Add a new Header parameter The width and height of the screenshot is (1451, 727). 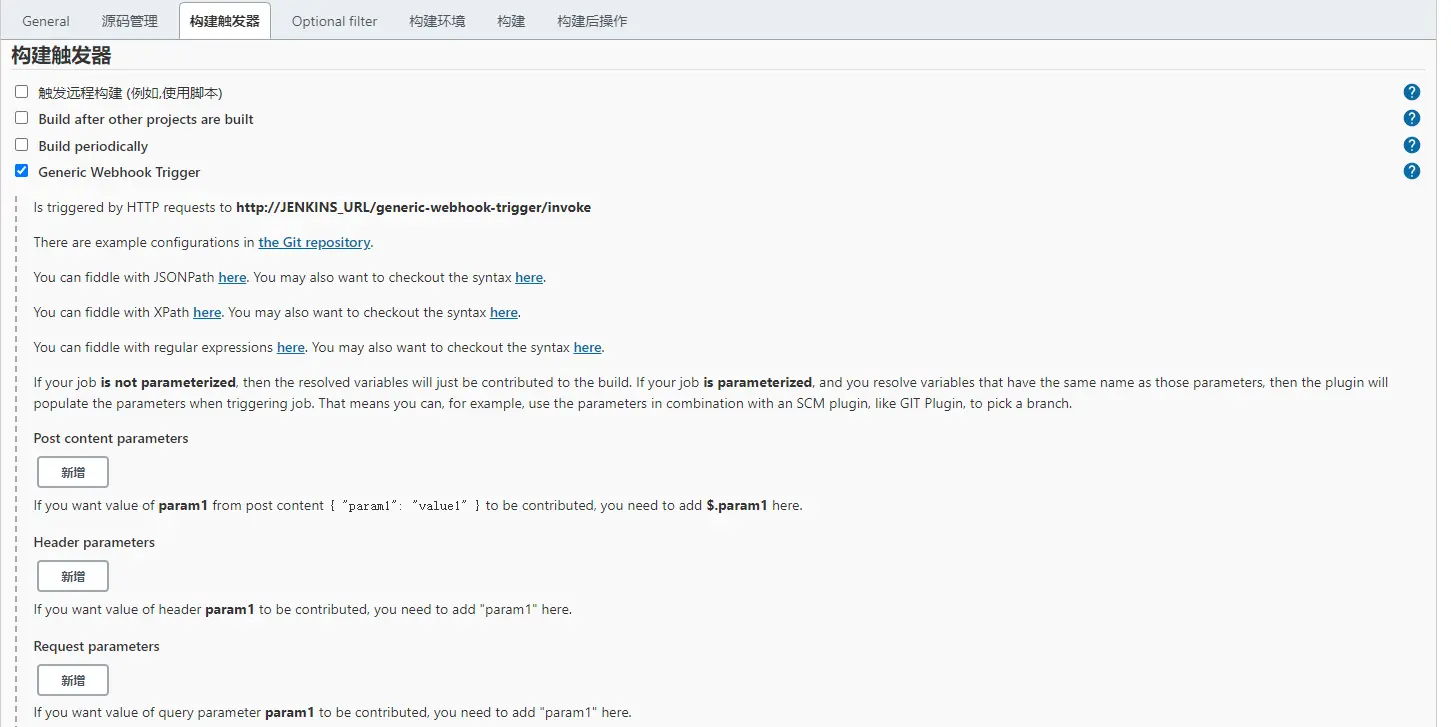coord(73,576)
